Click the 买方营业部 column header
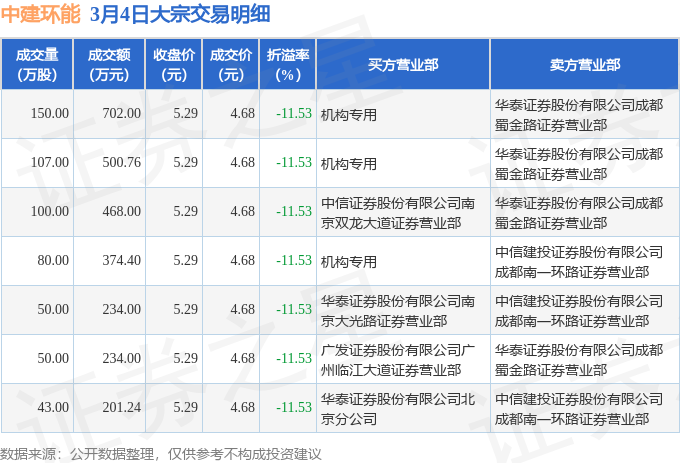This screenshot has height=463, width=680. [403, 65]
